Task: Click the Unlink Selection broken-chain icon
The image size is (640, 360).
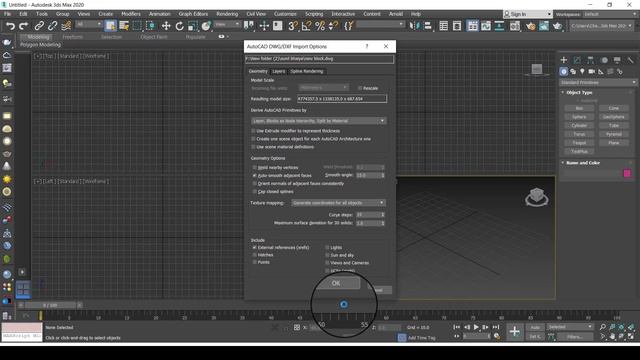Action: pyautogui.click(x=52, y=26)
